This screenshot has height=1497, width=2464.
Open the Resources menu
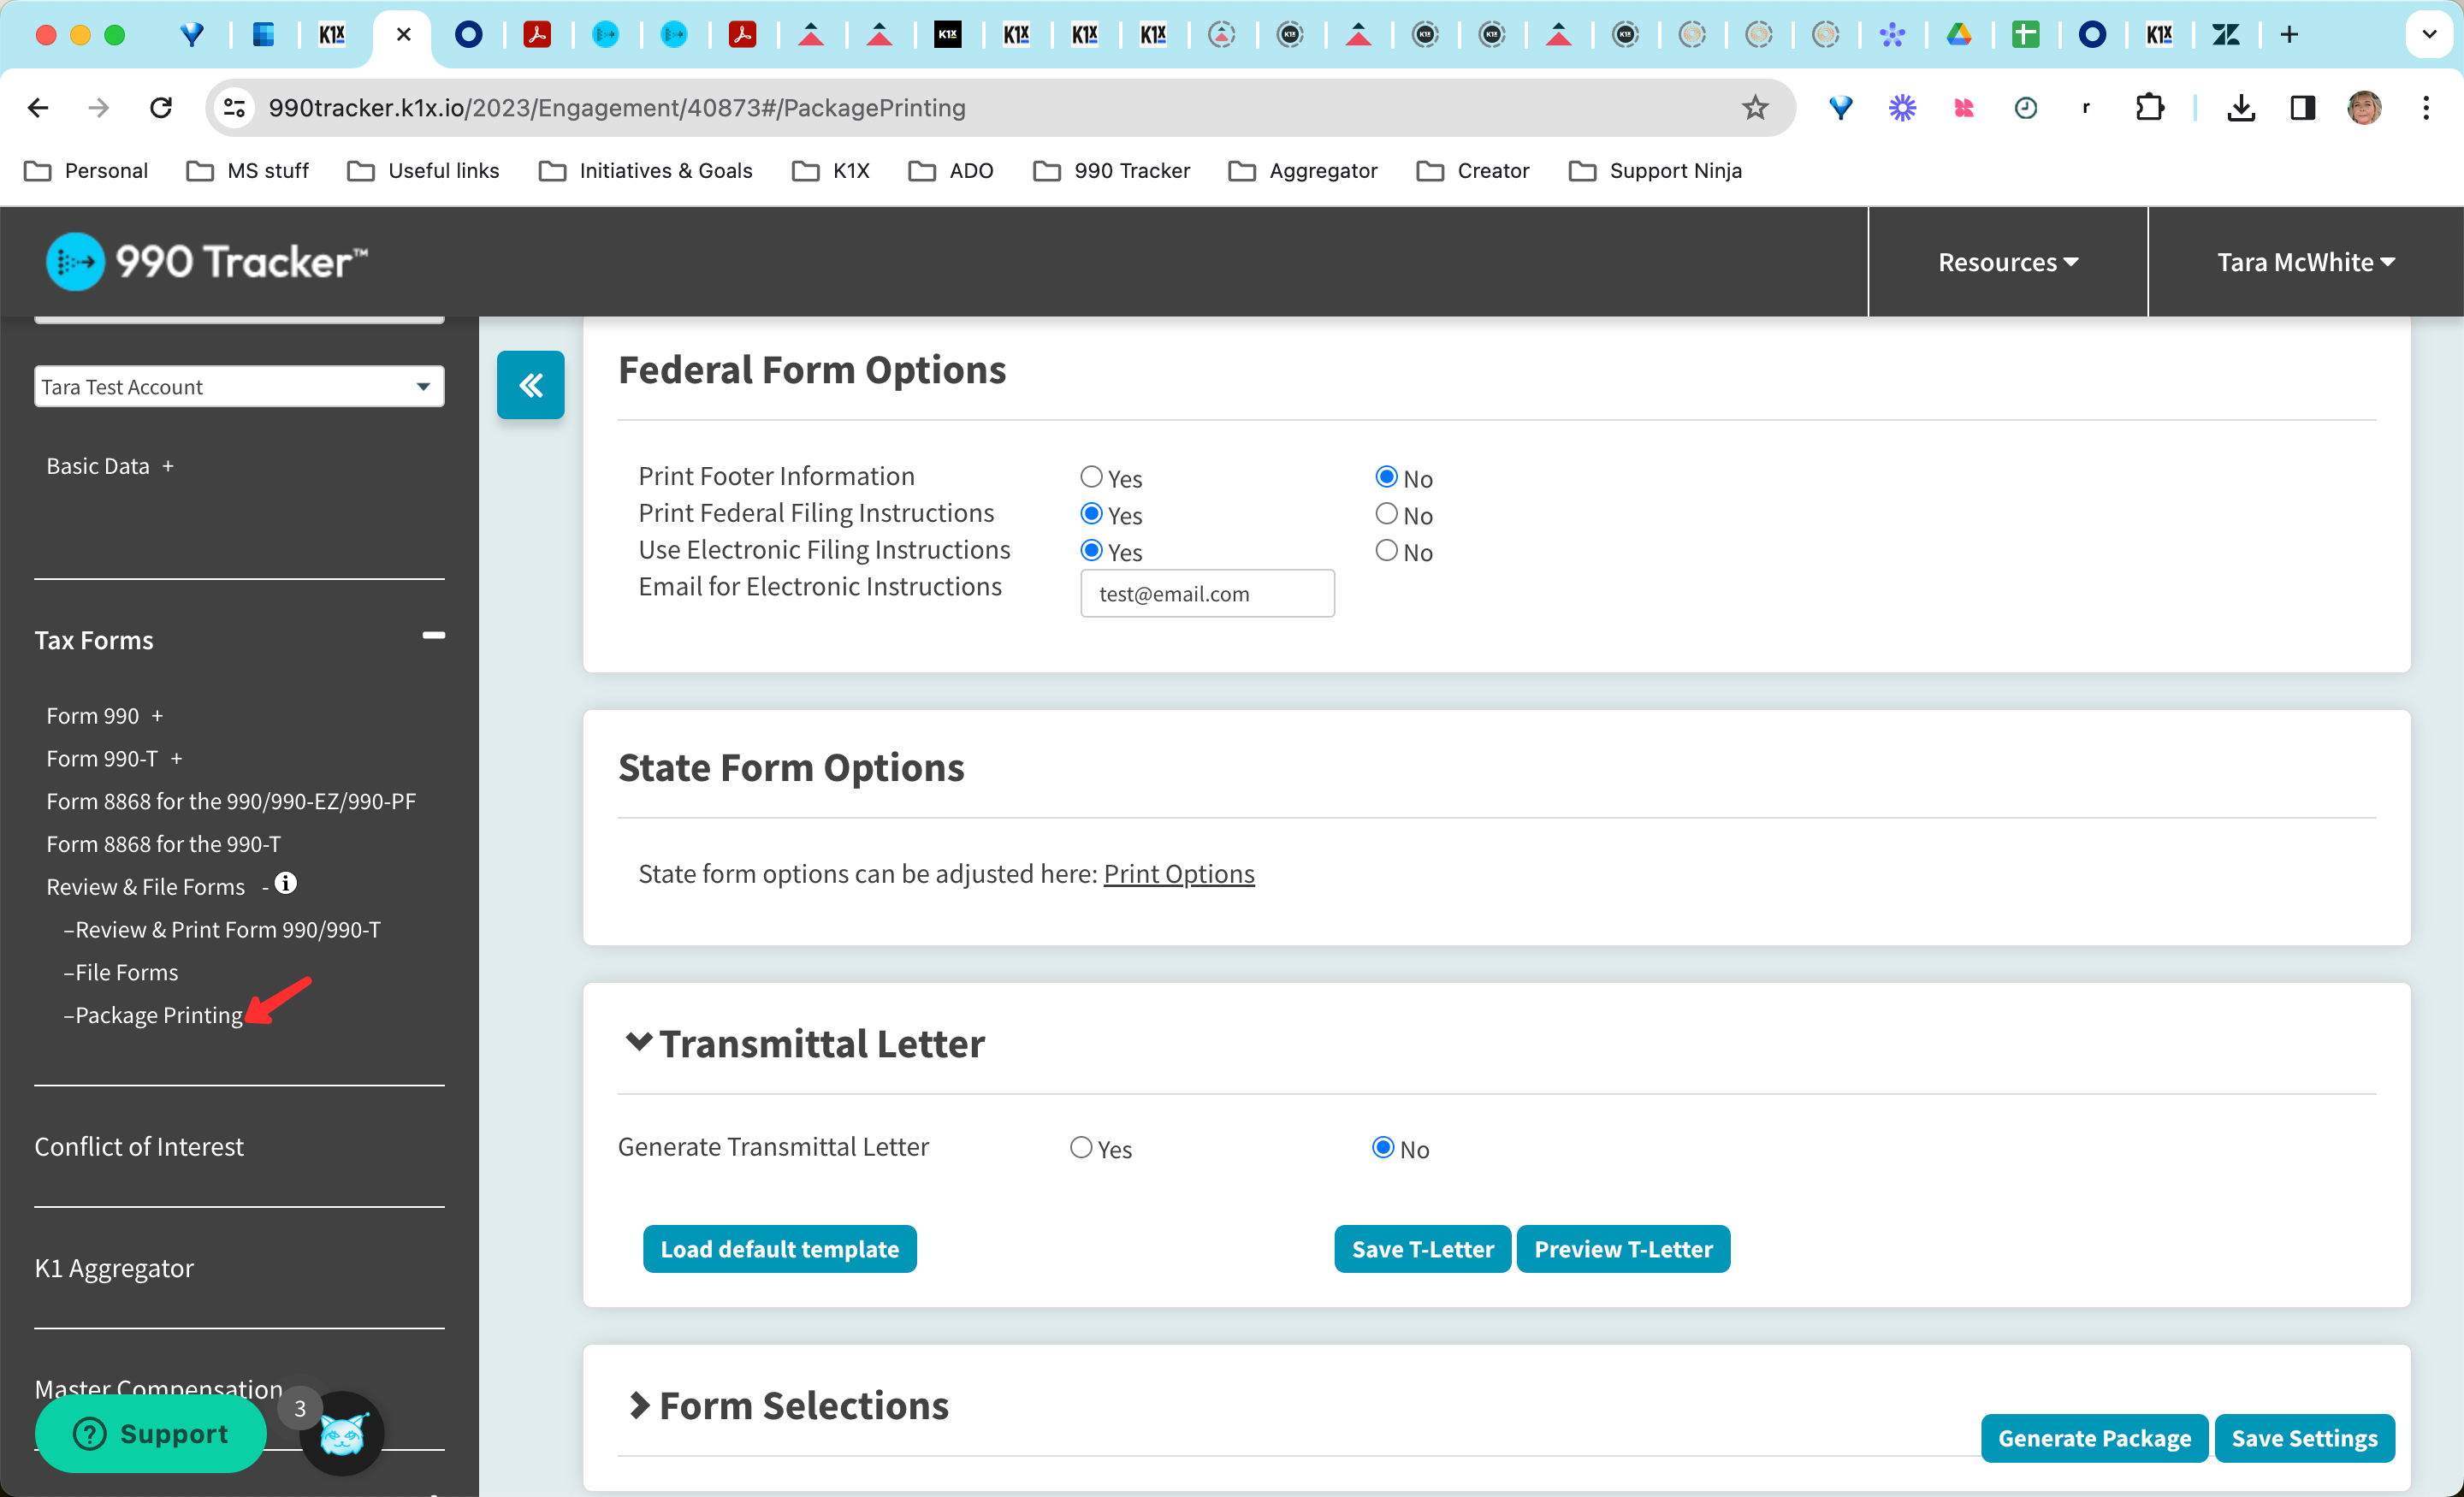(2007, 262)
